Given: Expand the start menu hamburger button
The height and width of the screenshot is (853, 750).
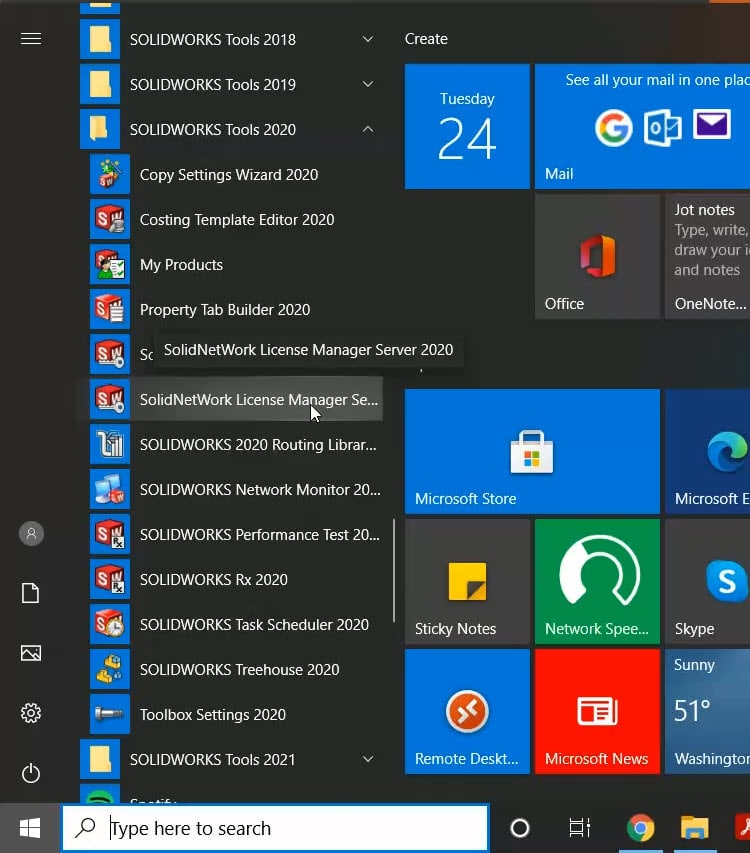Looking at the screenshot, I should [31, 39].
